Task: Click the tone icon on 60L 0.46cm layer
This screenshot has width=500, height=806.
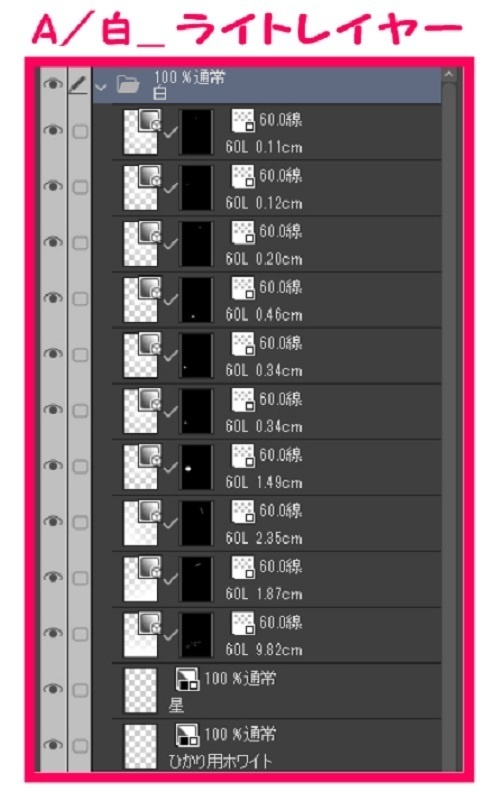Action: click(x=243, y=288)
